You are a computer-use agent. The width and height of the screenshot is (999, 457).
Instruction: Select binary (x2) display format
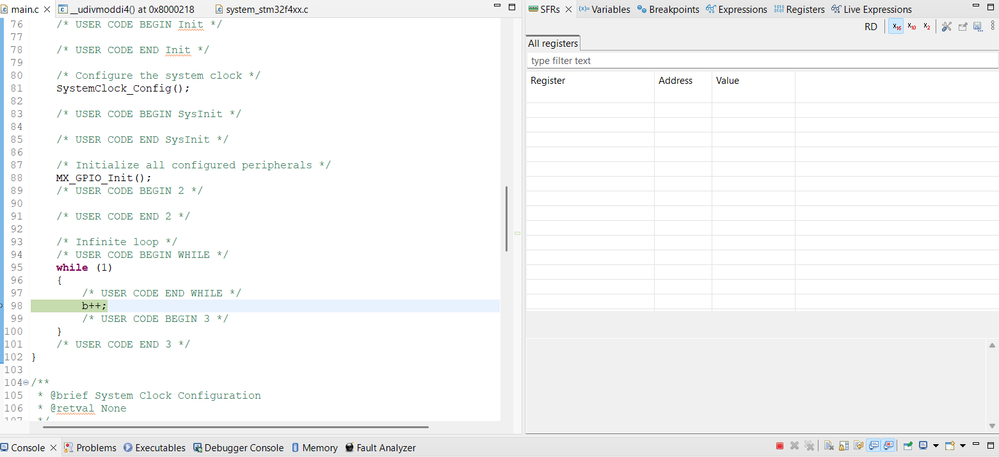(927, 27)
